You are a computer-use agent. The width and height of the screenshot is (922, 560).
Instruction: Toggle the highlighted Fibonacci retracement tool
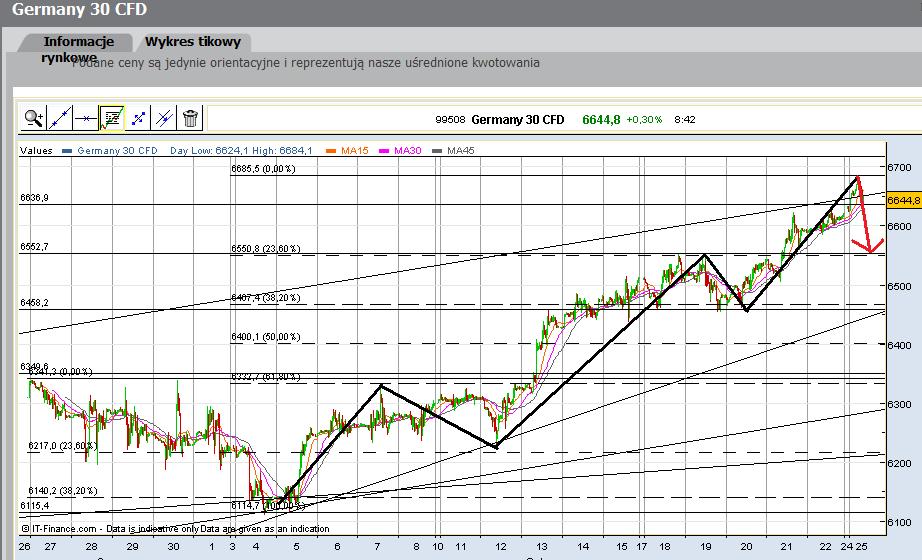[x=112, y=118]
